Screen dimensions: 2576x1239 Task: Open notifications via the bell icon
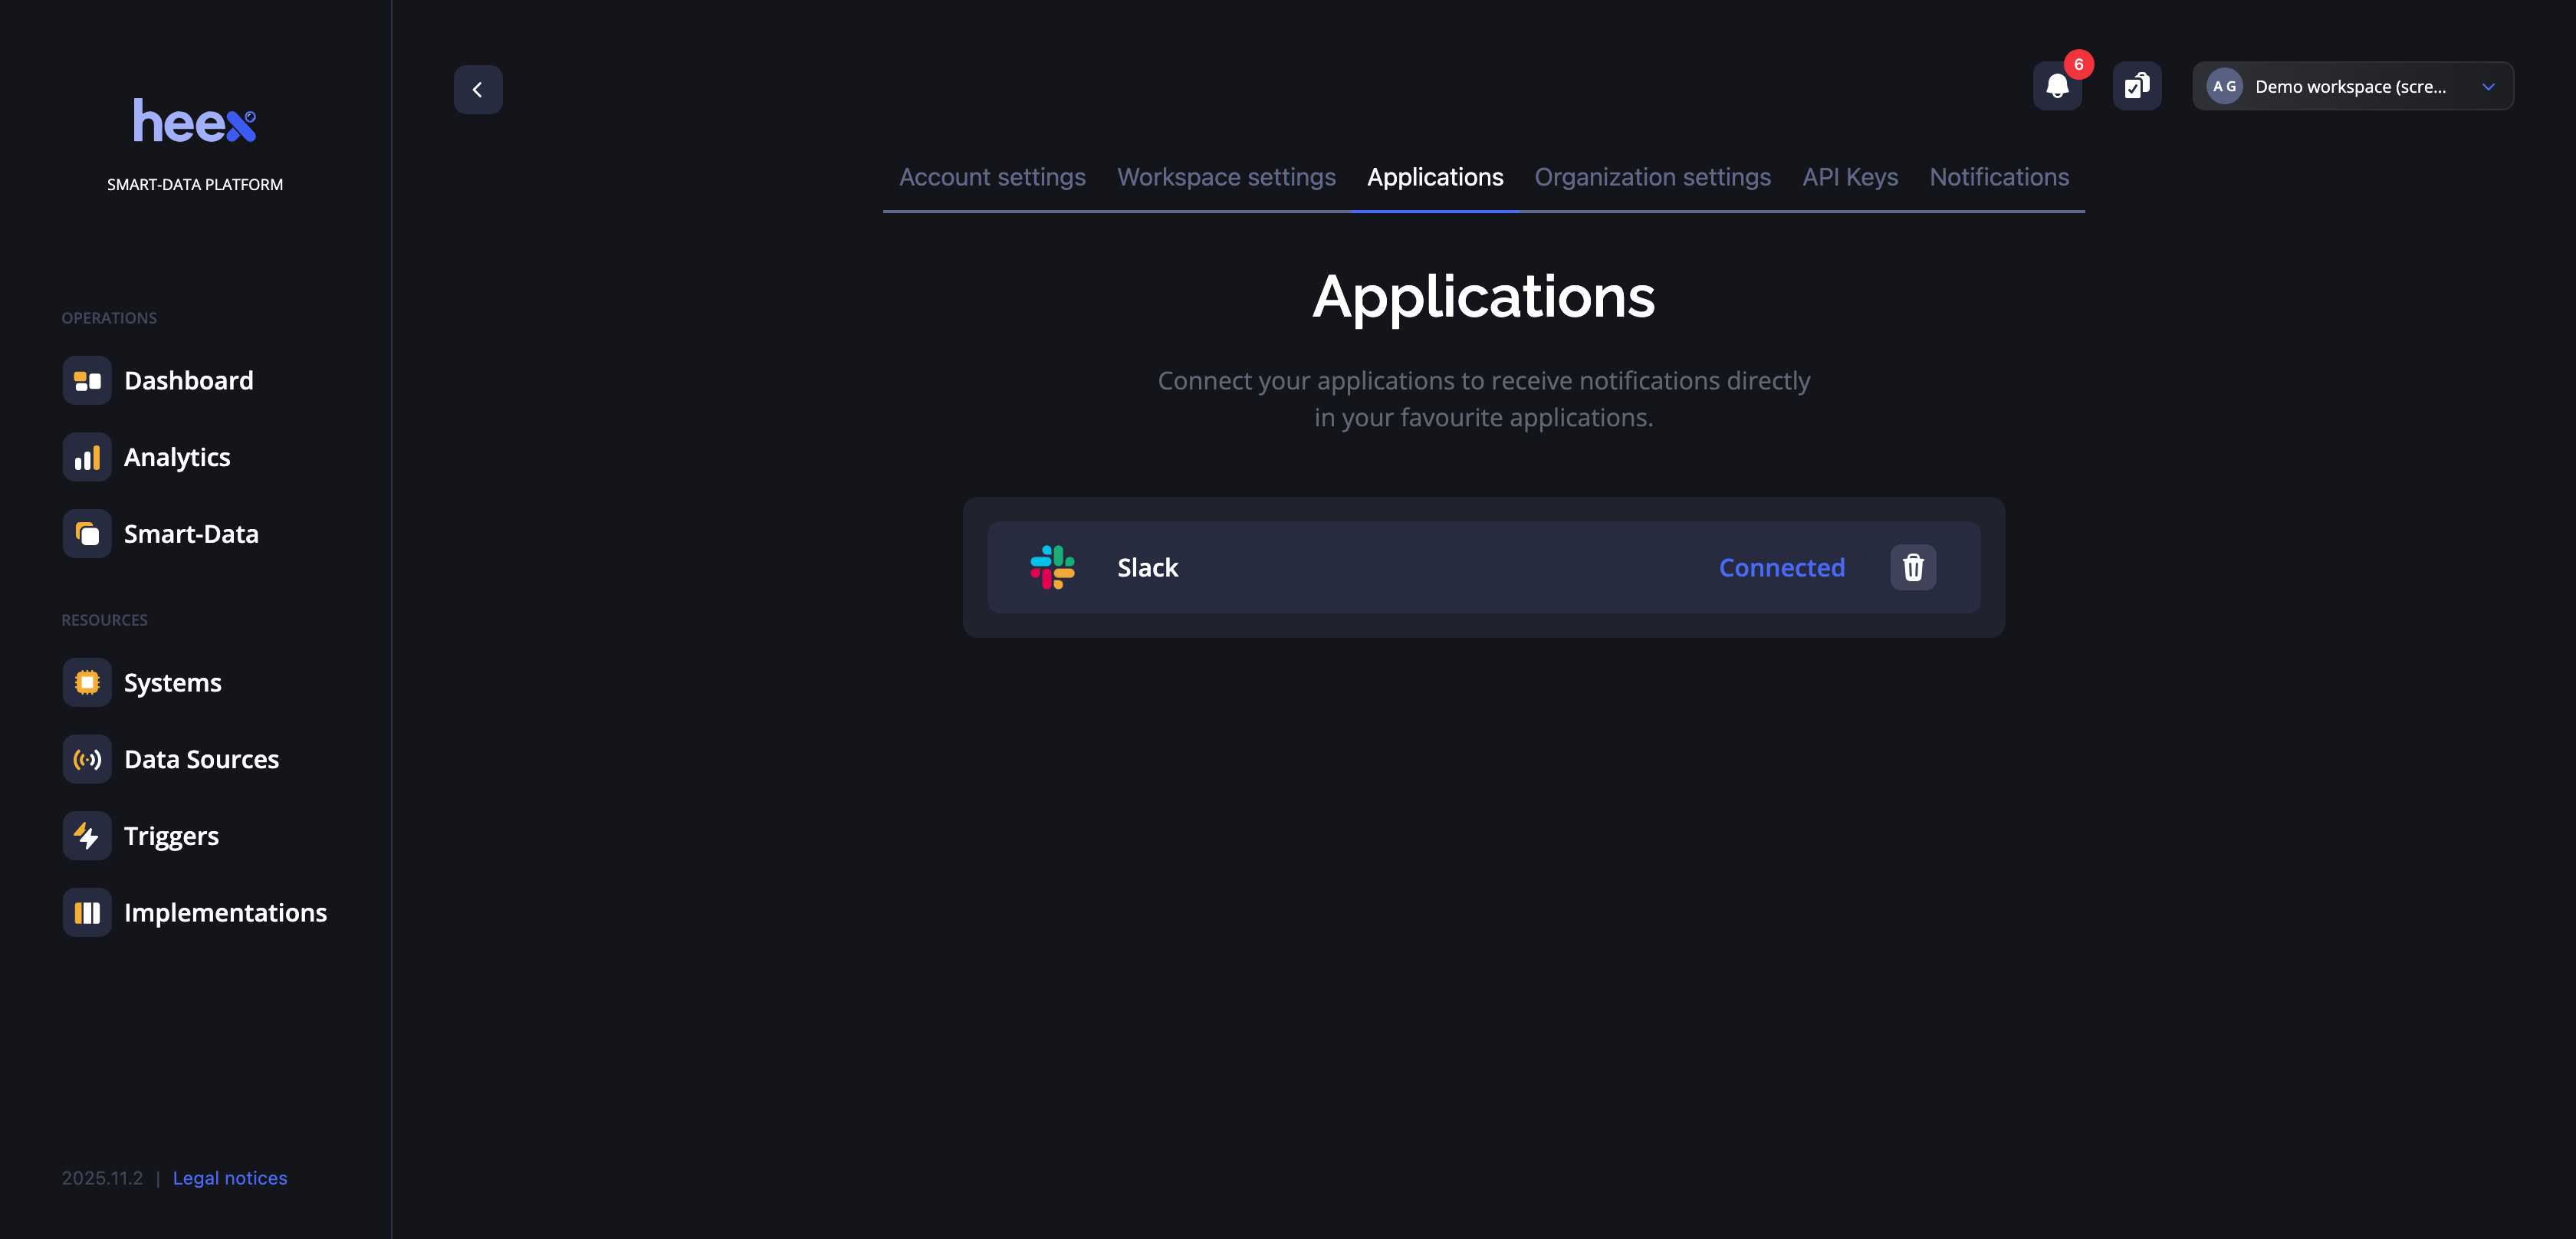(2057, 86)
